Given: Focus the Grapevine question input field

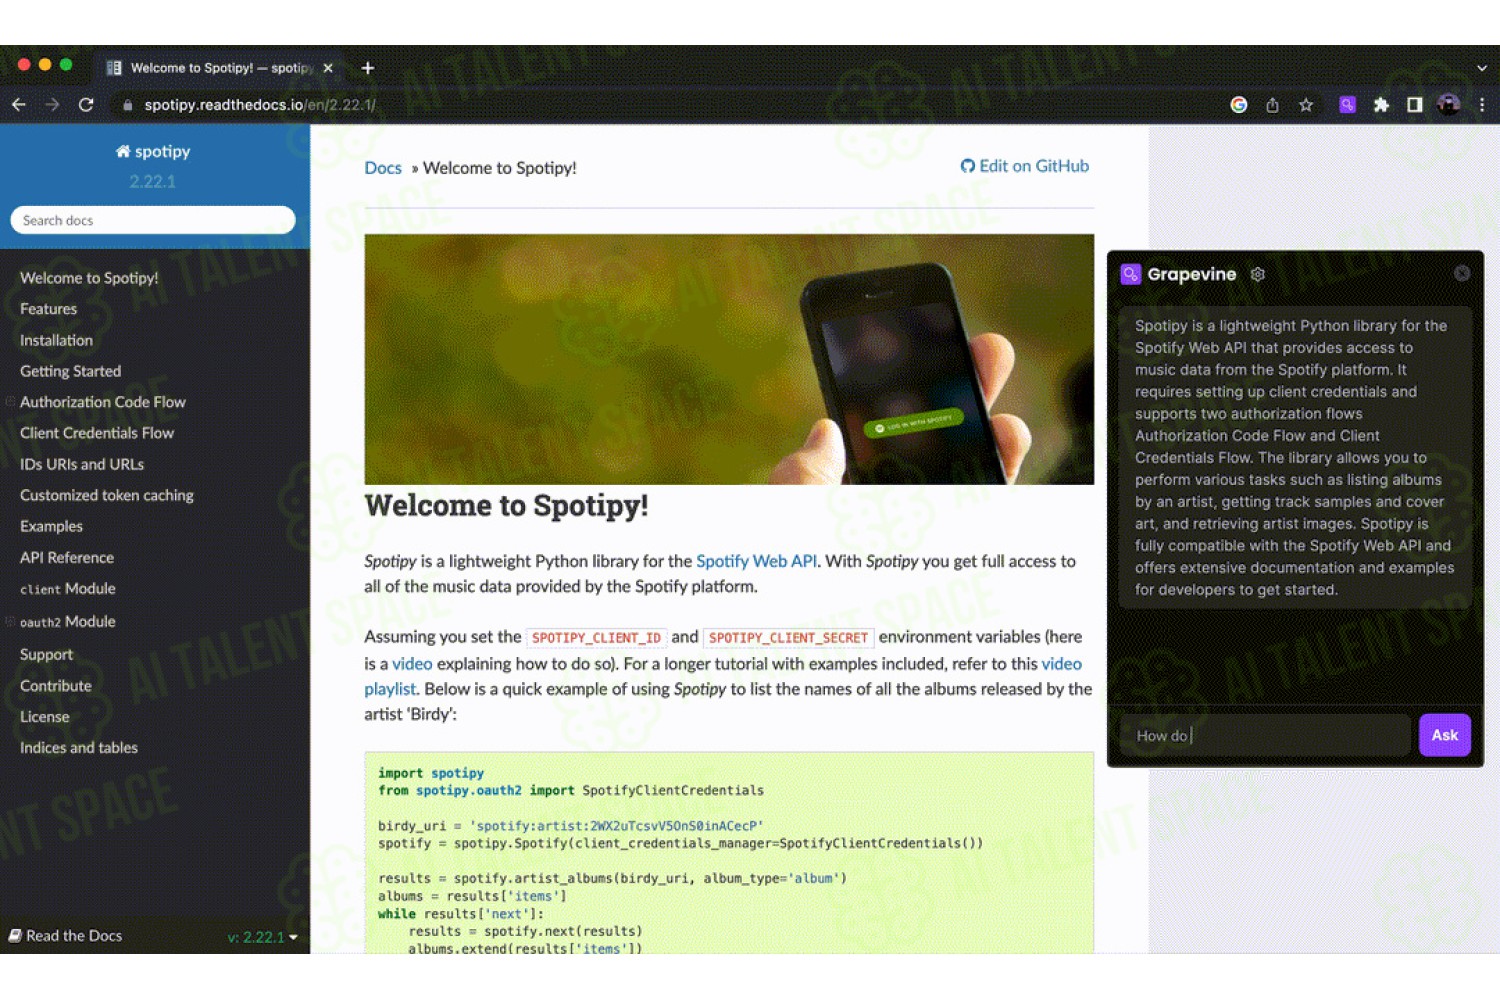Looking at the screenshot, I should 1265,735.
